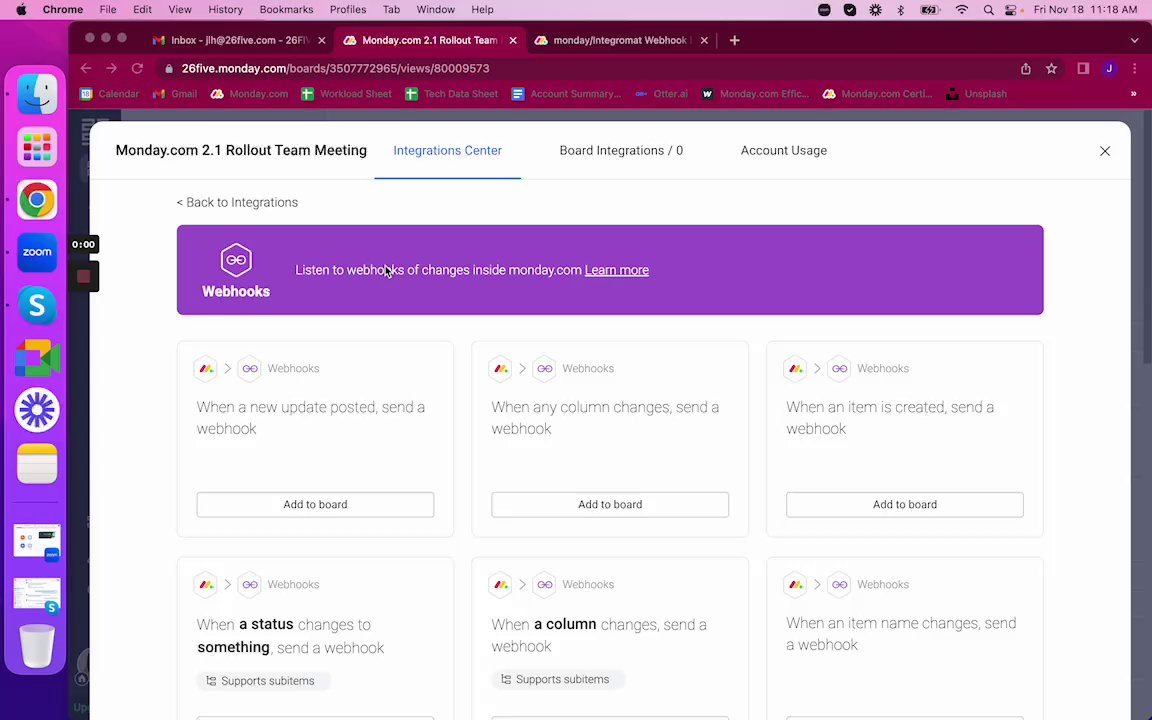Viewport: 1152px width, 720px height.
Task: Open the Apple menu
Action: [21, 10]
